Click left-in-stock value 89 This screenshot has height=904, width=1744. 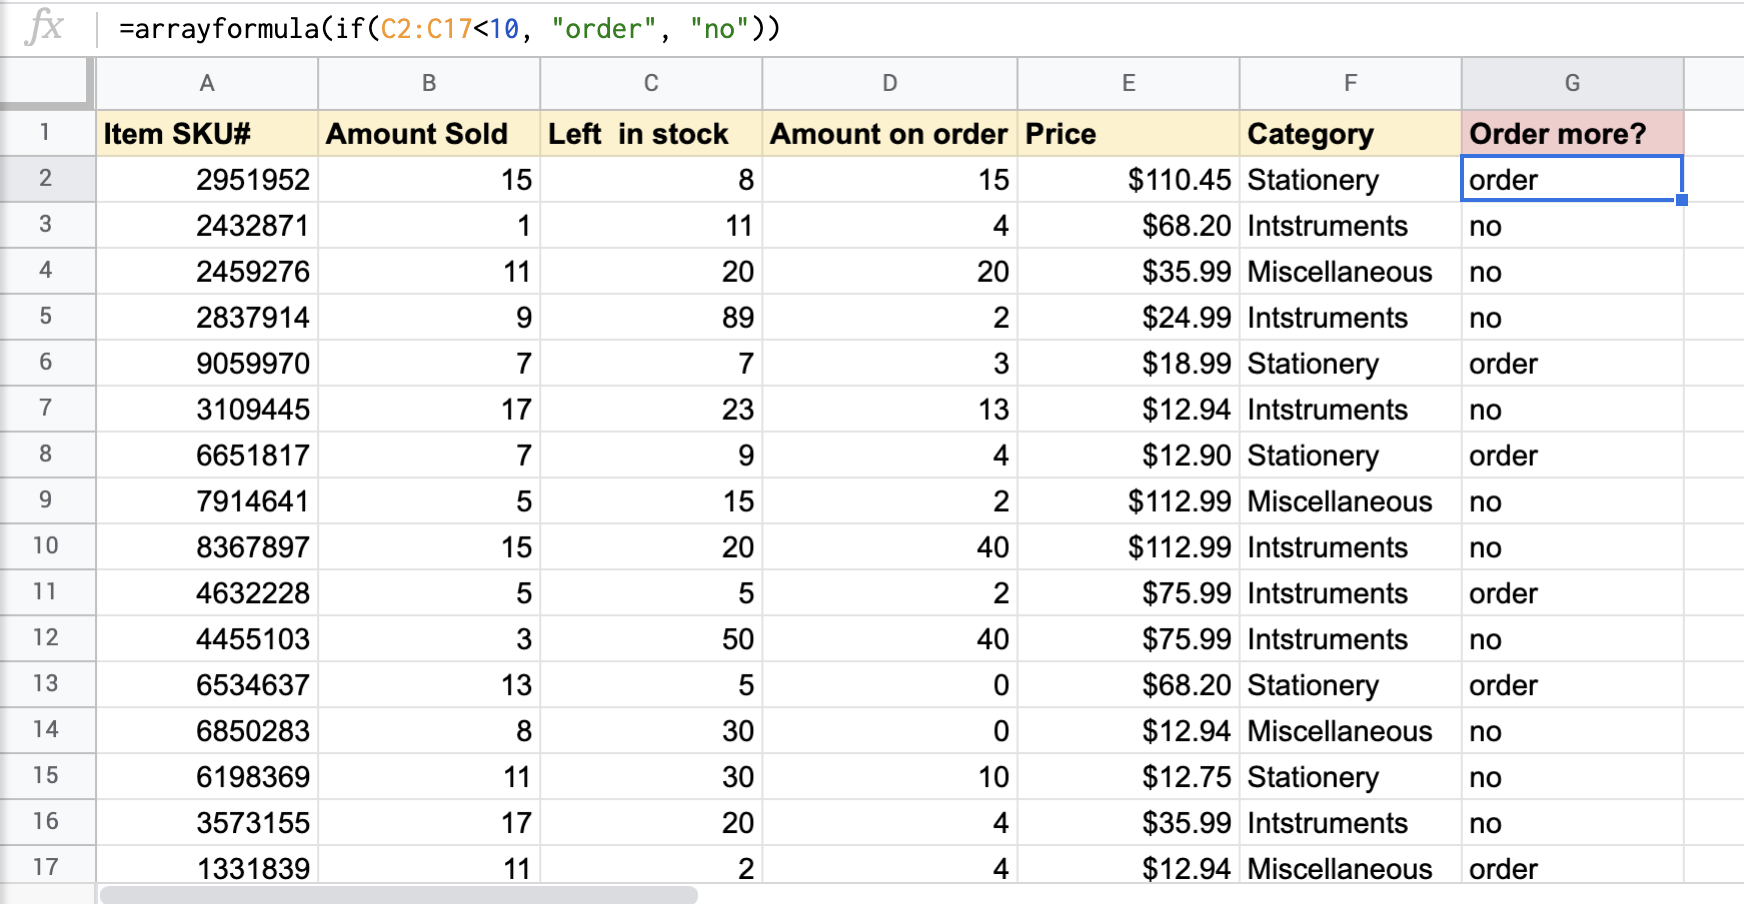[x=651, y=317]
